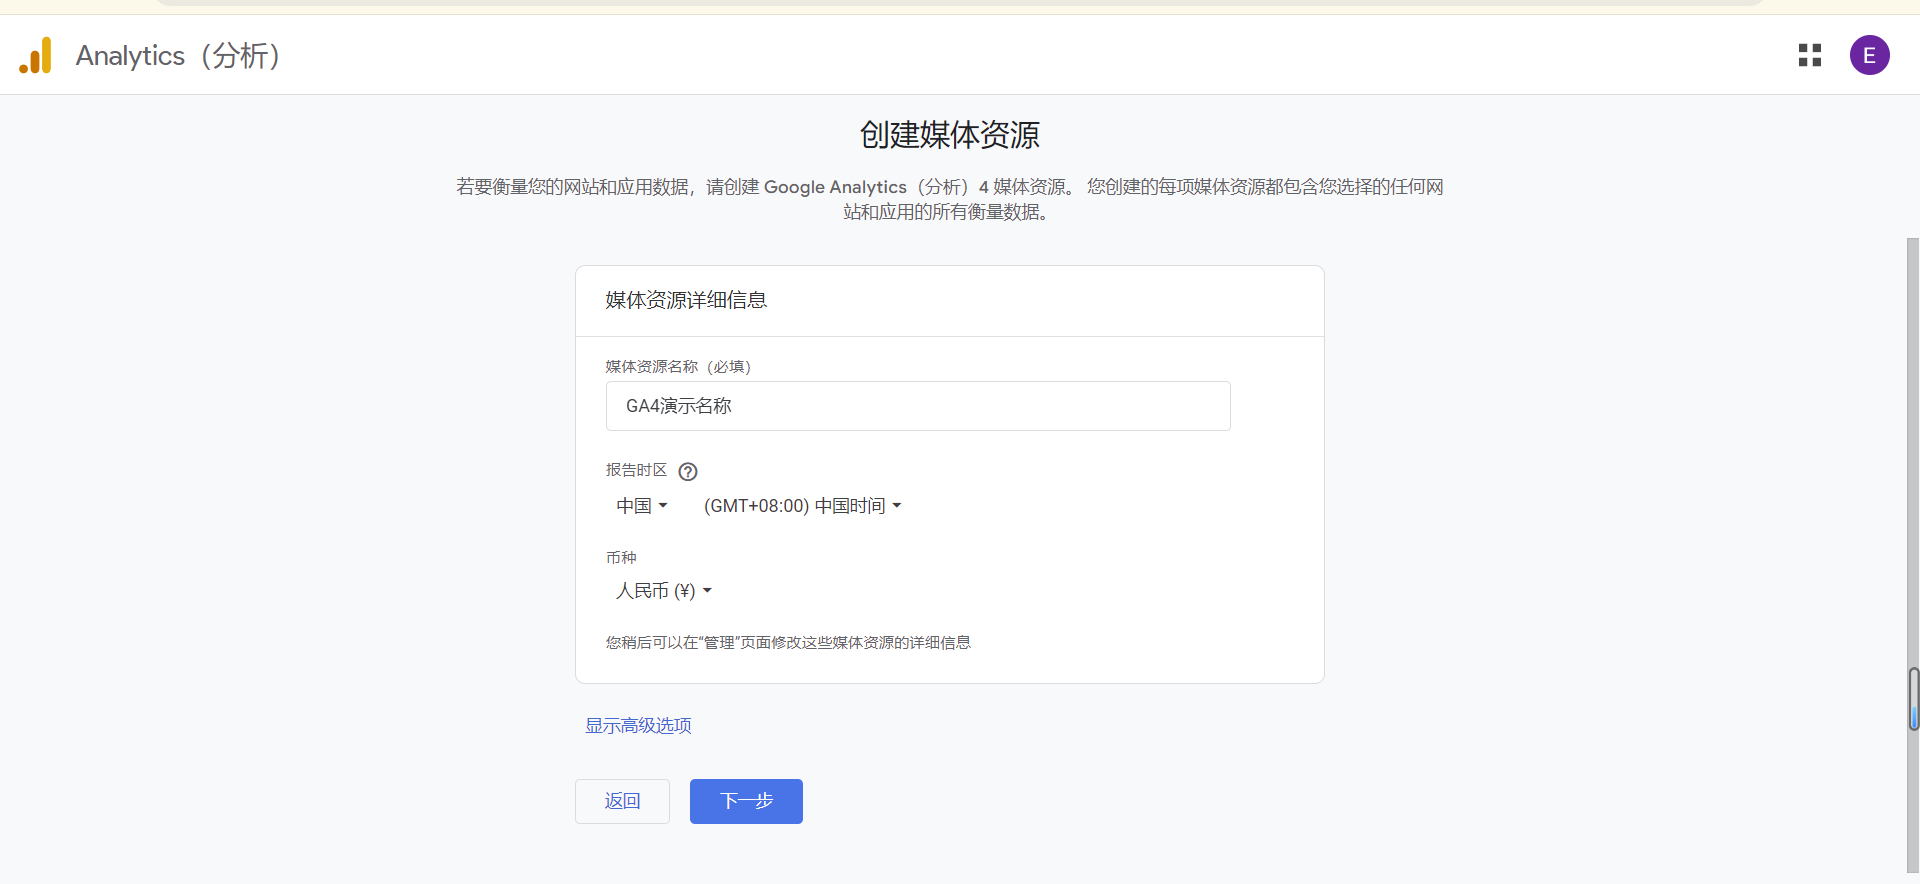Image resolution: width=1920 pixels, height=884 pixels.
Task: Click the help icon next to 报告时区
Action: [688, 471]
